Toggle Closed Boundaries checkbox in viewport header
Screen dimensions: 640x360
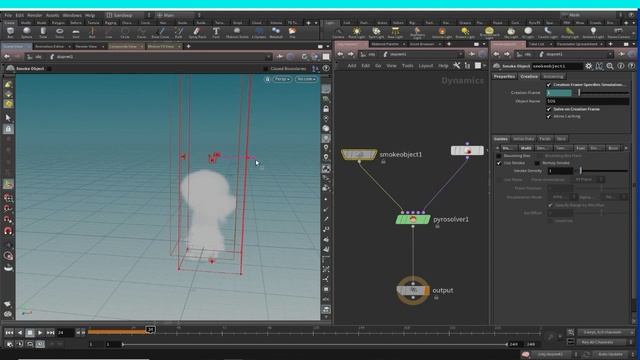pos(266,69)
